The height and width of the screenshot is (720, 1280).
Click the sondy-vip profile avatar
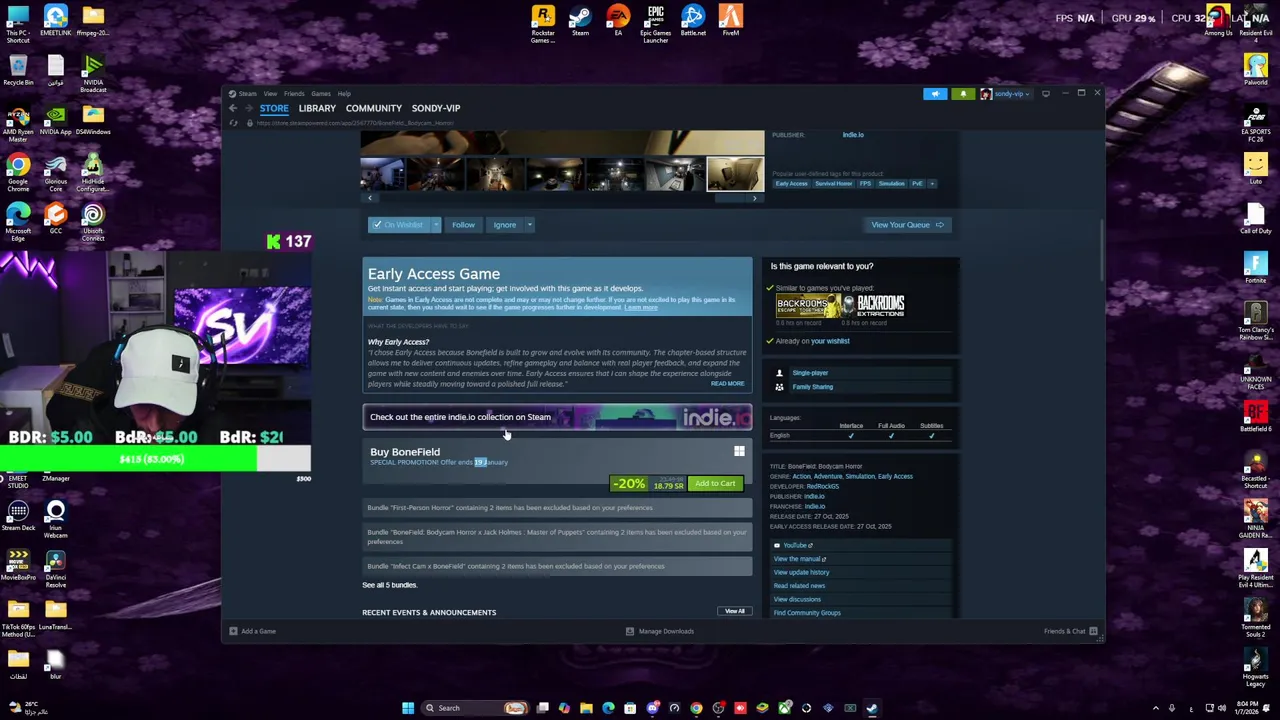coord(986,94)
